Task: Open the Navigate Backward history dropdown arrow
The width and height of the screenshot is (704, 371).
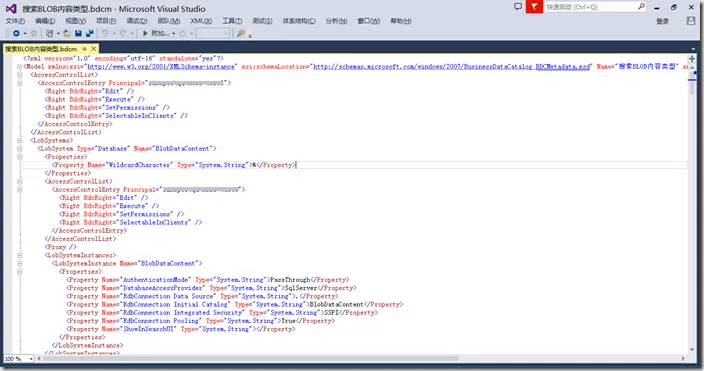Action: tap(25, 33)
